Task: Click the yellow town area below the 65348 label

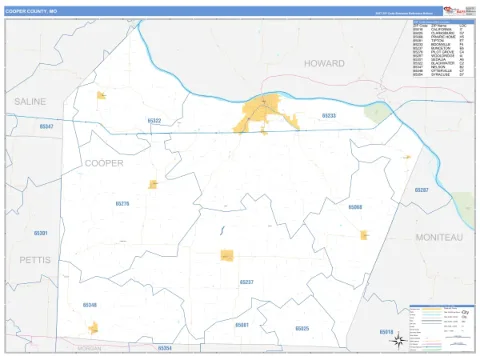Action: [94, 328]
